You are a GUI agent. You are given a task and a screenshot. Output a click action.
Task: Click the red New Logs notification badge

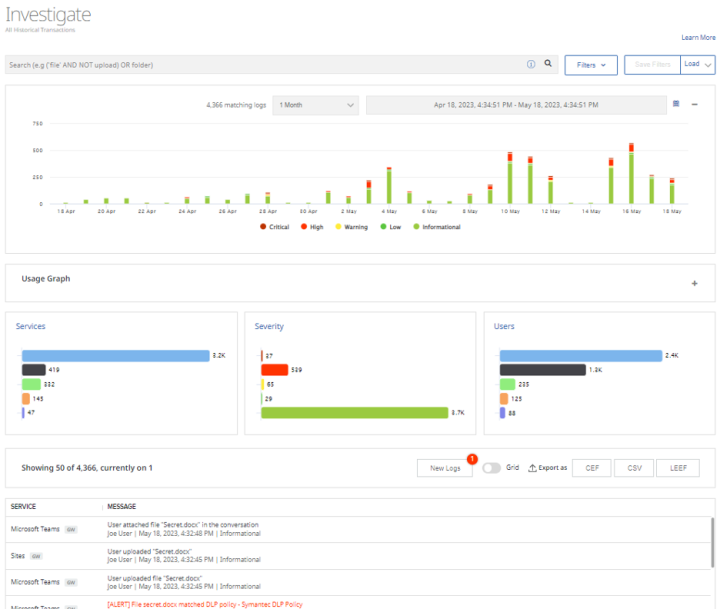coord(472,459)
